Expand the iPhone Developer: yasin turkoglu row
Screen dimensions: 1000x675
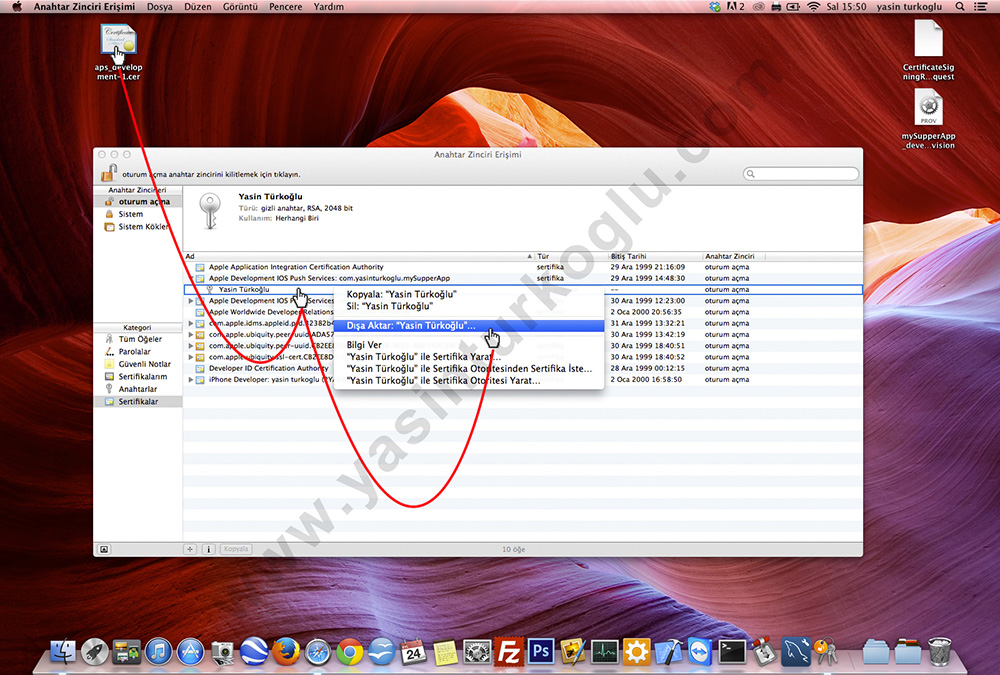tap(190, 380)
